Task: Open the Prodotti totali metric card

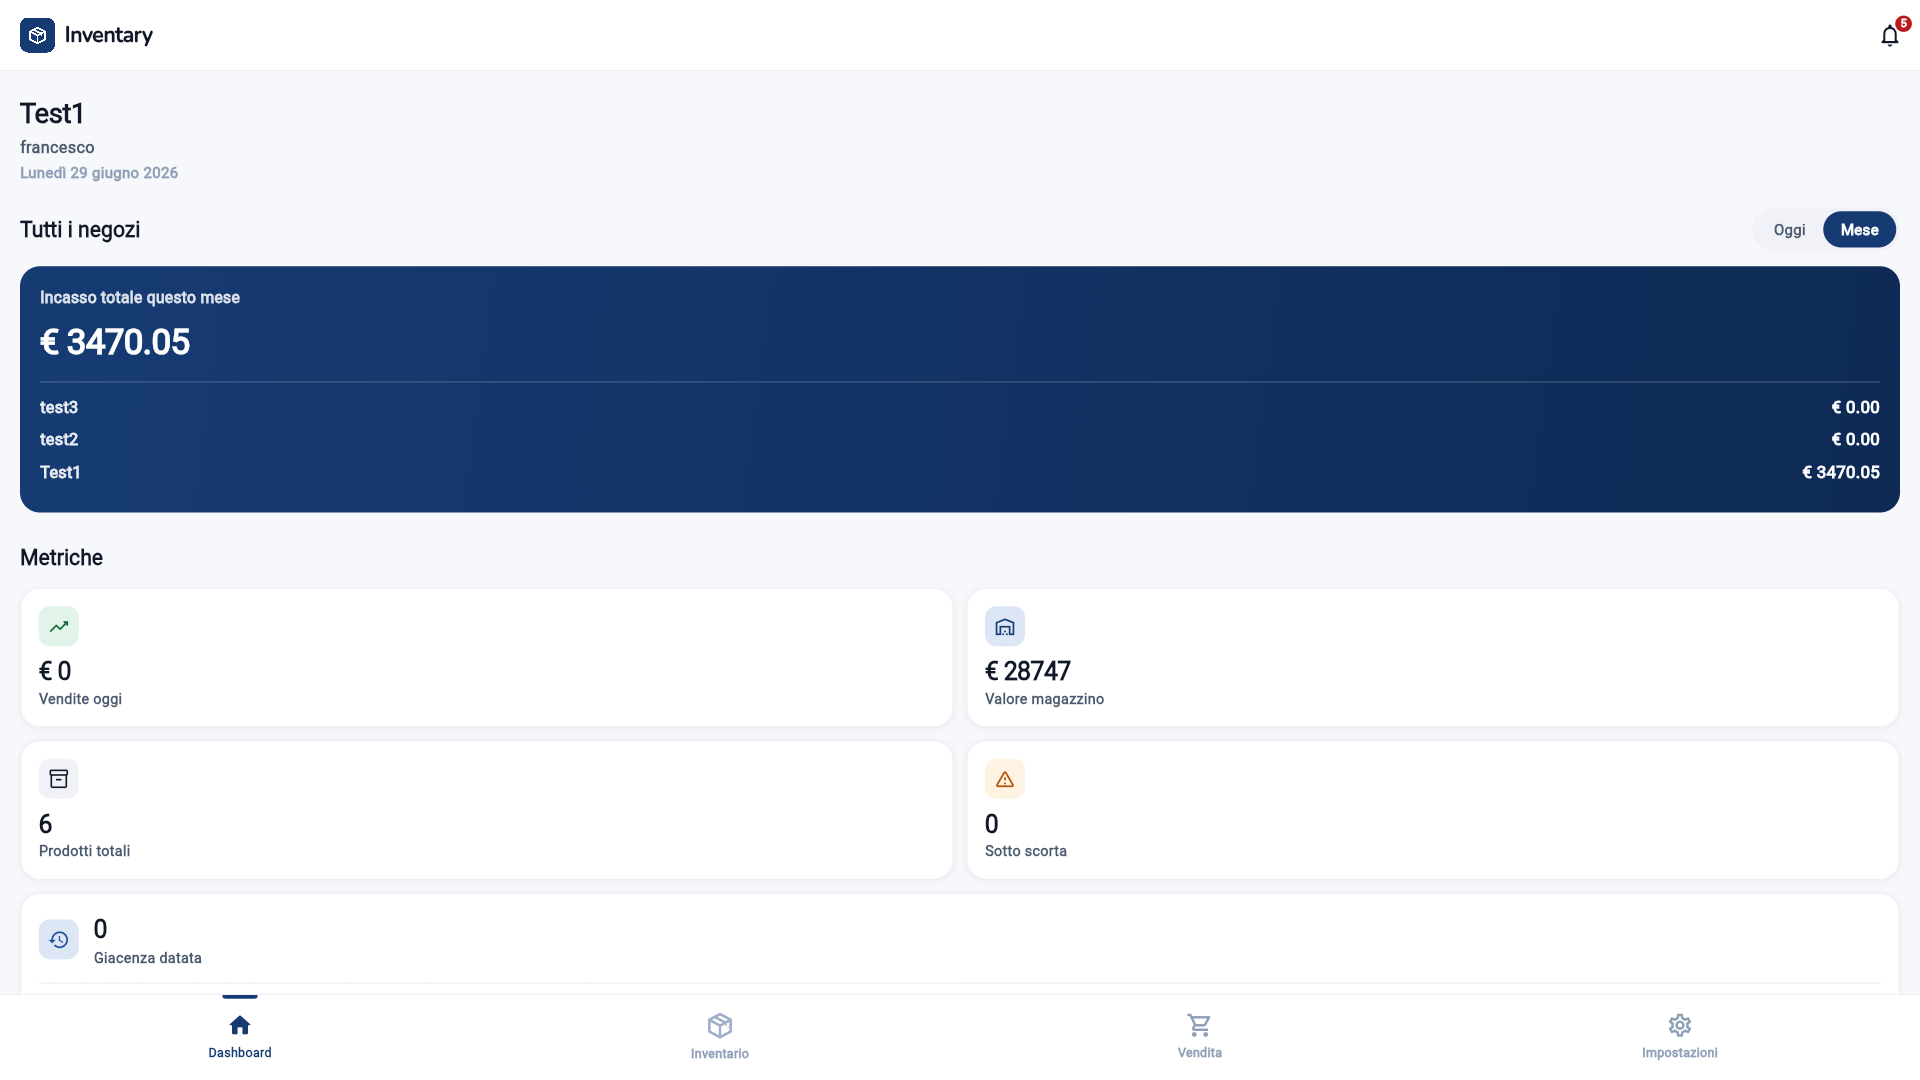Action: (486, 810)
